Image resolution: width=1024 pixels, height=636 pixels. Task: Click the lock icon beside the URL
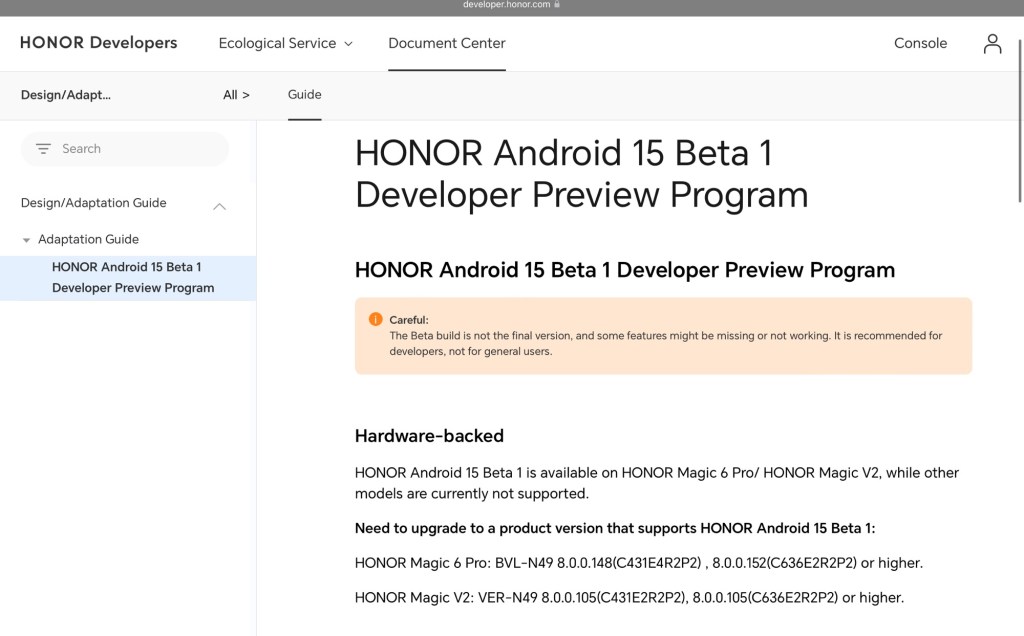pos(557,4)
